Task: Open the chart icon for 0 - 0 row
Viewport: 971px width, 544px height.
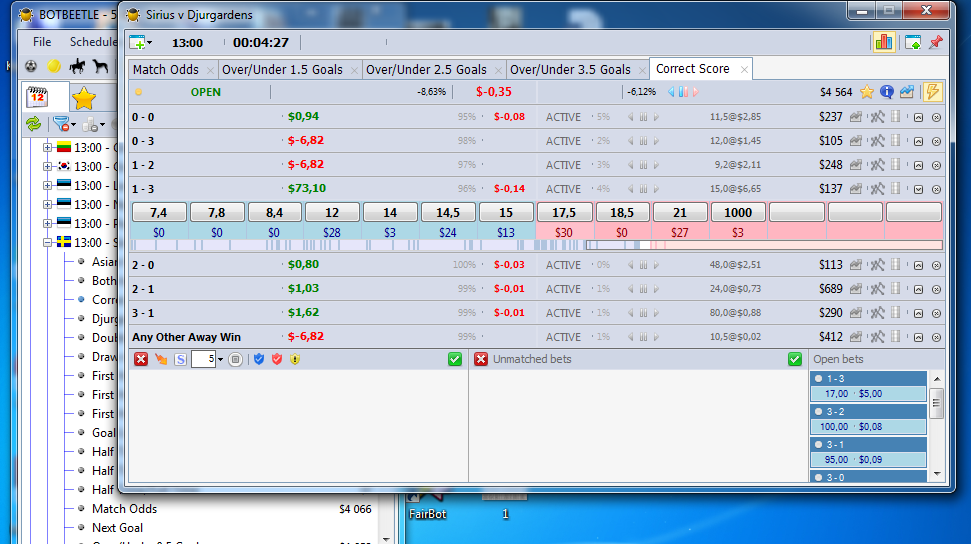Action: click(x=856, y=117)
